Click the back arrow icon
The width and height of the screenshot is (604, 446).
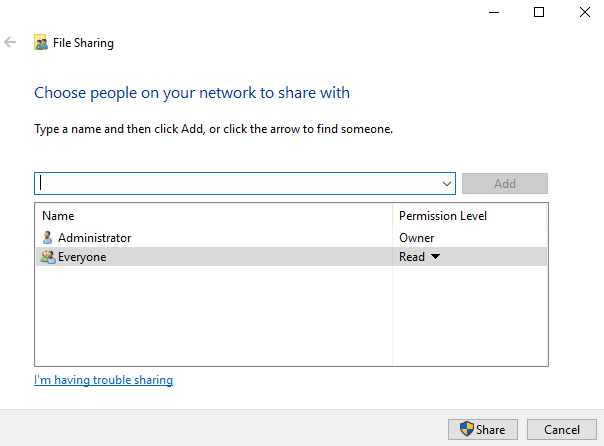click(x=11, y=43)
